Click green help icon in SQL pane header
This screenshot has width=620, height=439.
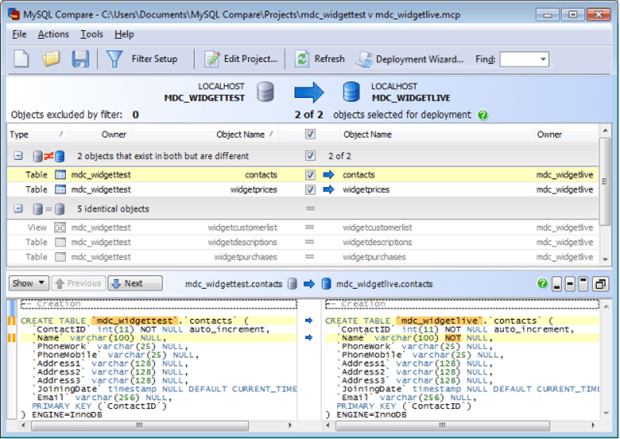point(542,284)
